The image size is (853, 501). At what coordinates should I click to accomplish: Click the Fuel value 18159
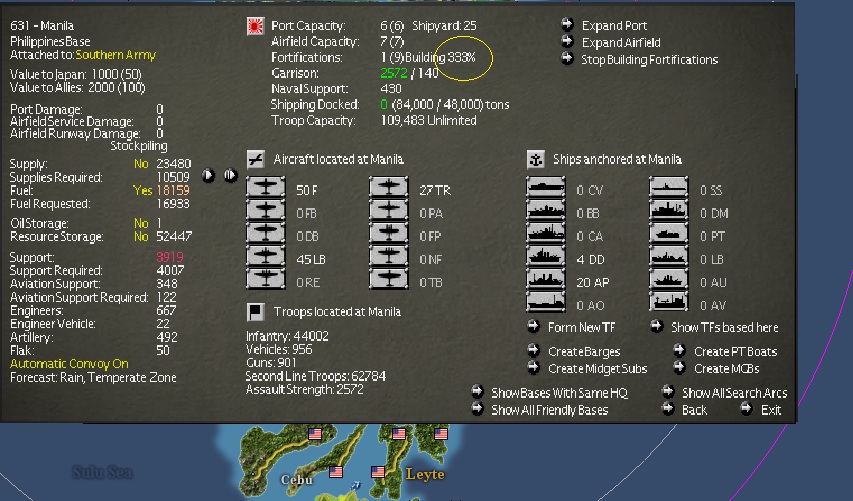tap(173, 190)
